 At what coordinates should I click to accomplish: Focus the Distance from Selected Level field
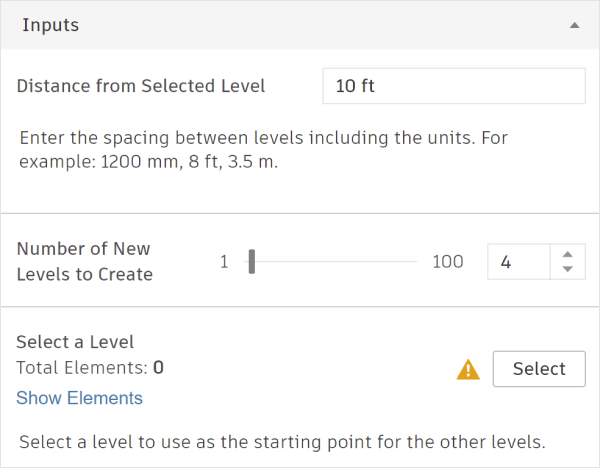coord(453,86)
